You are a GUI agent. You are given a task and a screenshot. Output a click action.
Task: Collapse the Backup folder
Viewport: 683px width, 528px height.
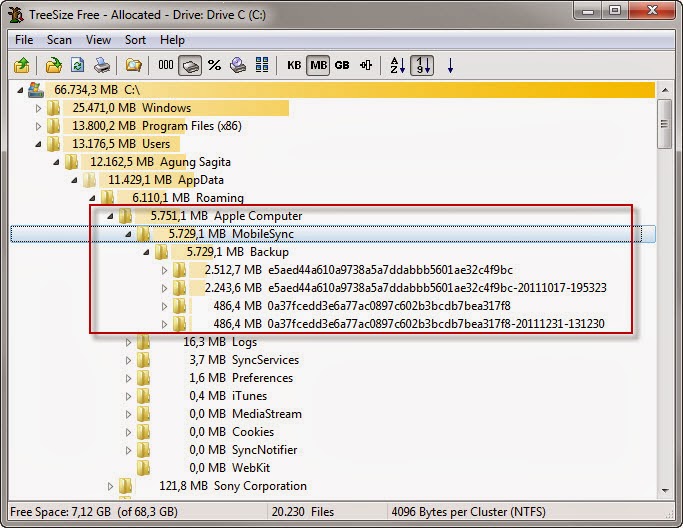pyautogui.click(x=146, y=252)
